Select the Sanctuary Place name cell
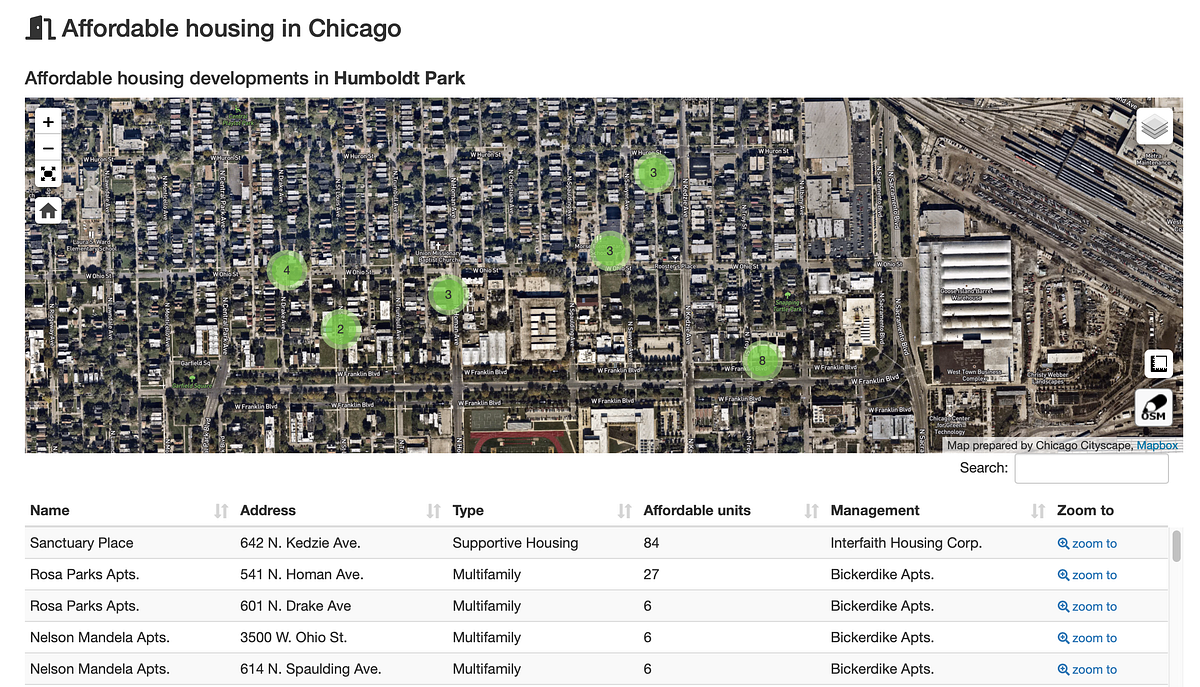The width and height of the screenshot is (1200, 687). pyautogui.click(x=81, y=543)
